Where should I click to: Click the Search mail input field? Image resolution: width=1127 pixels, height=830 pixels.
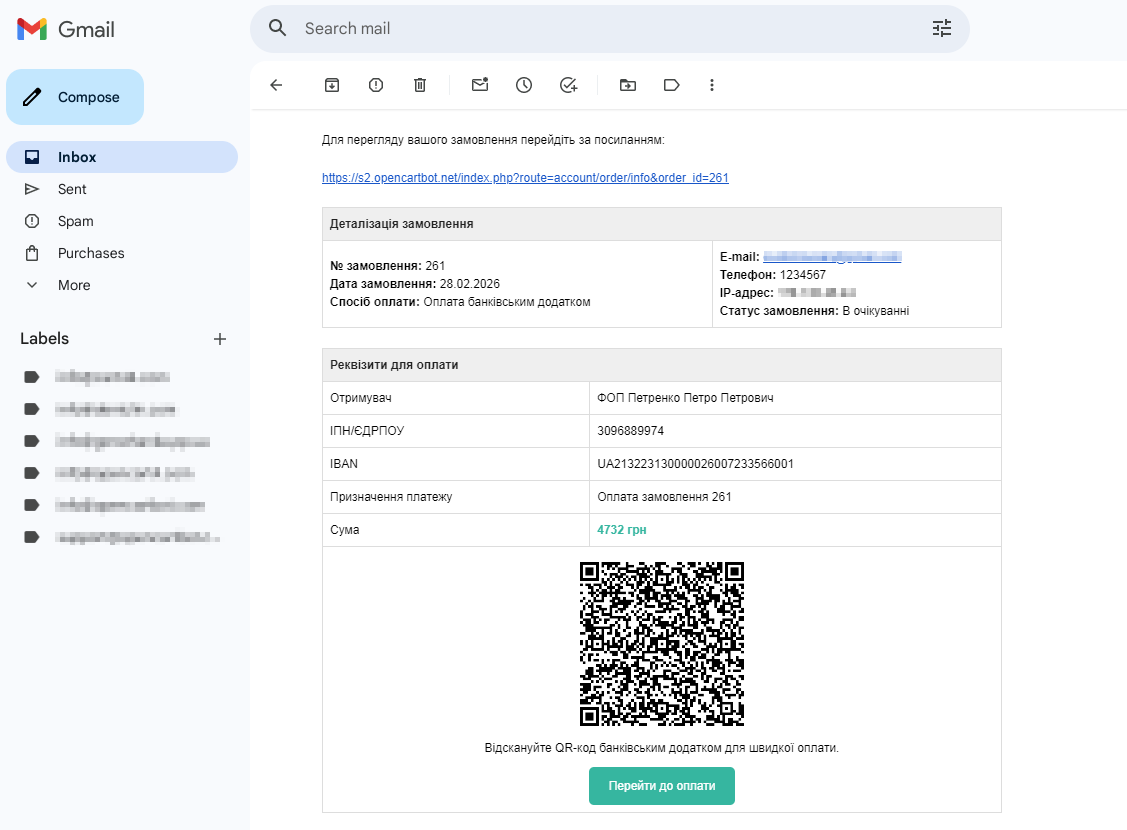pos(600,28)
